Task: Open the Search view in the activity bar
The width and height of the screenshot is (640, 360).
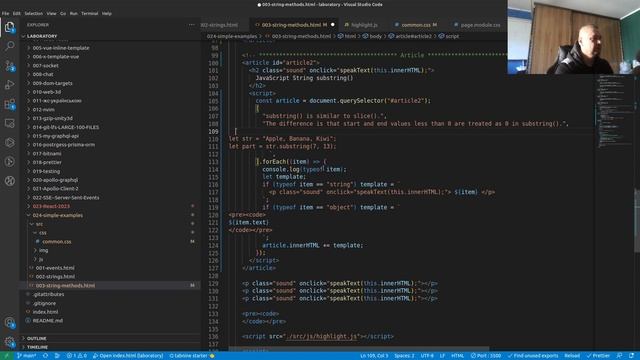Action: (9, 46)
